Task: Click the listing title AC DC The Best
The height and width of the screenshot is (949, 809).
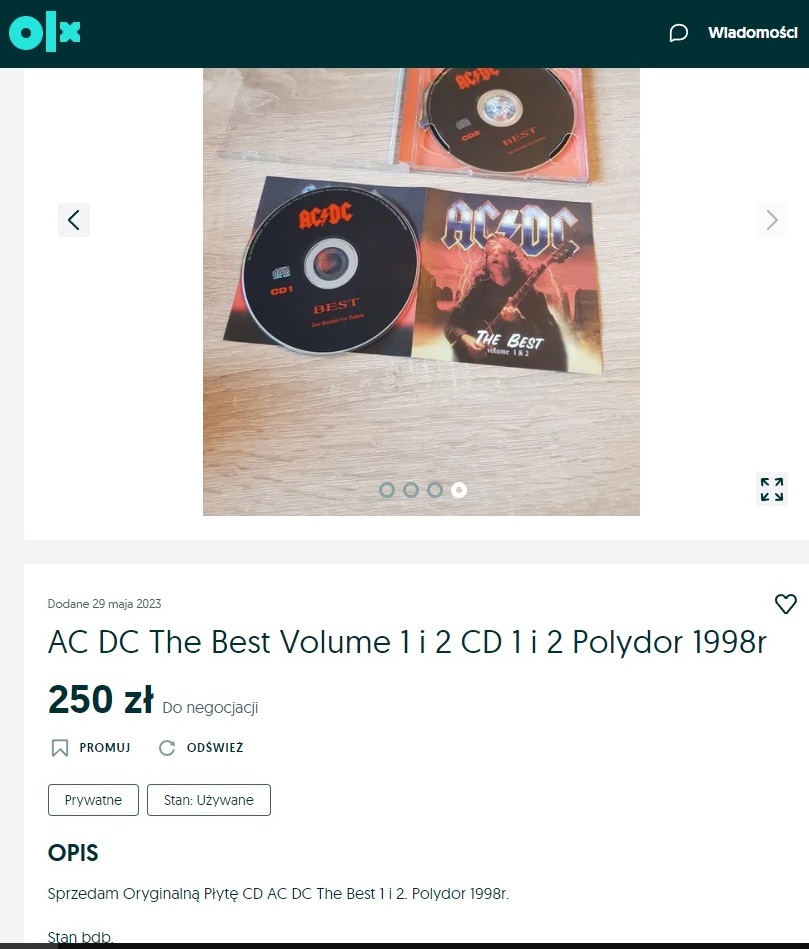Action: point(407,642)
